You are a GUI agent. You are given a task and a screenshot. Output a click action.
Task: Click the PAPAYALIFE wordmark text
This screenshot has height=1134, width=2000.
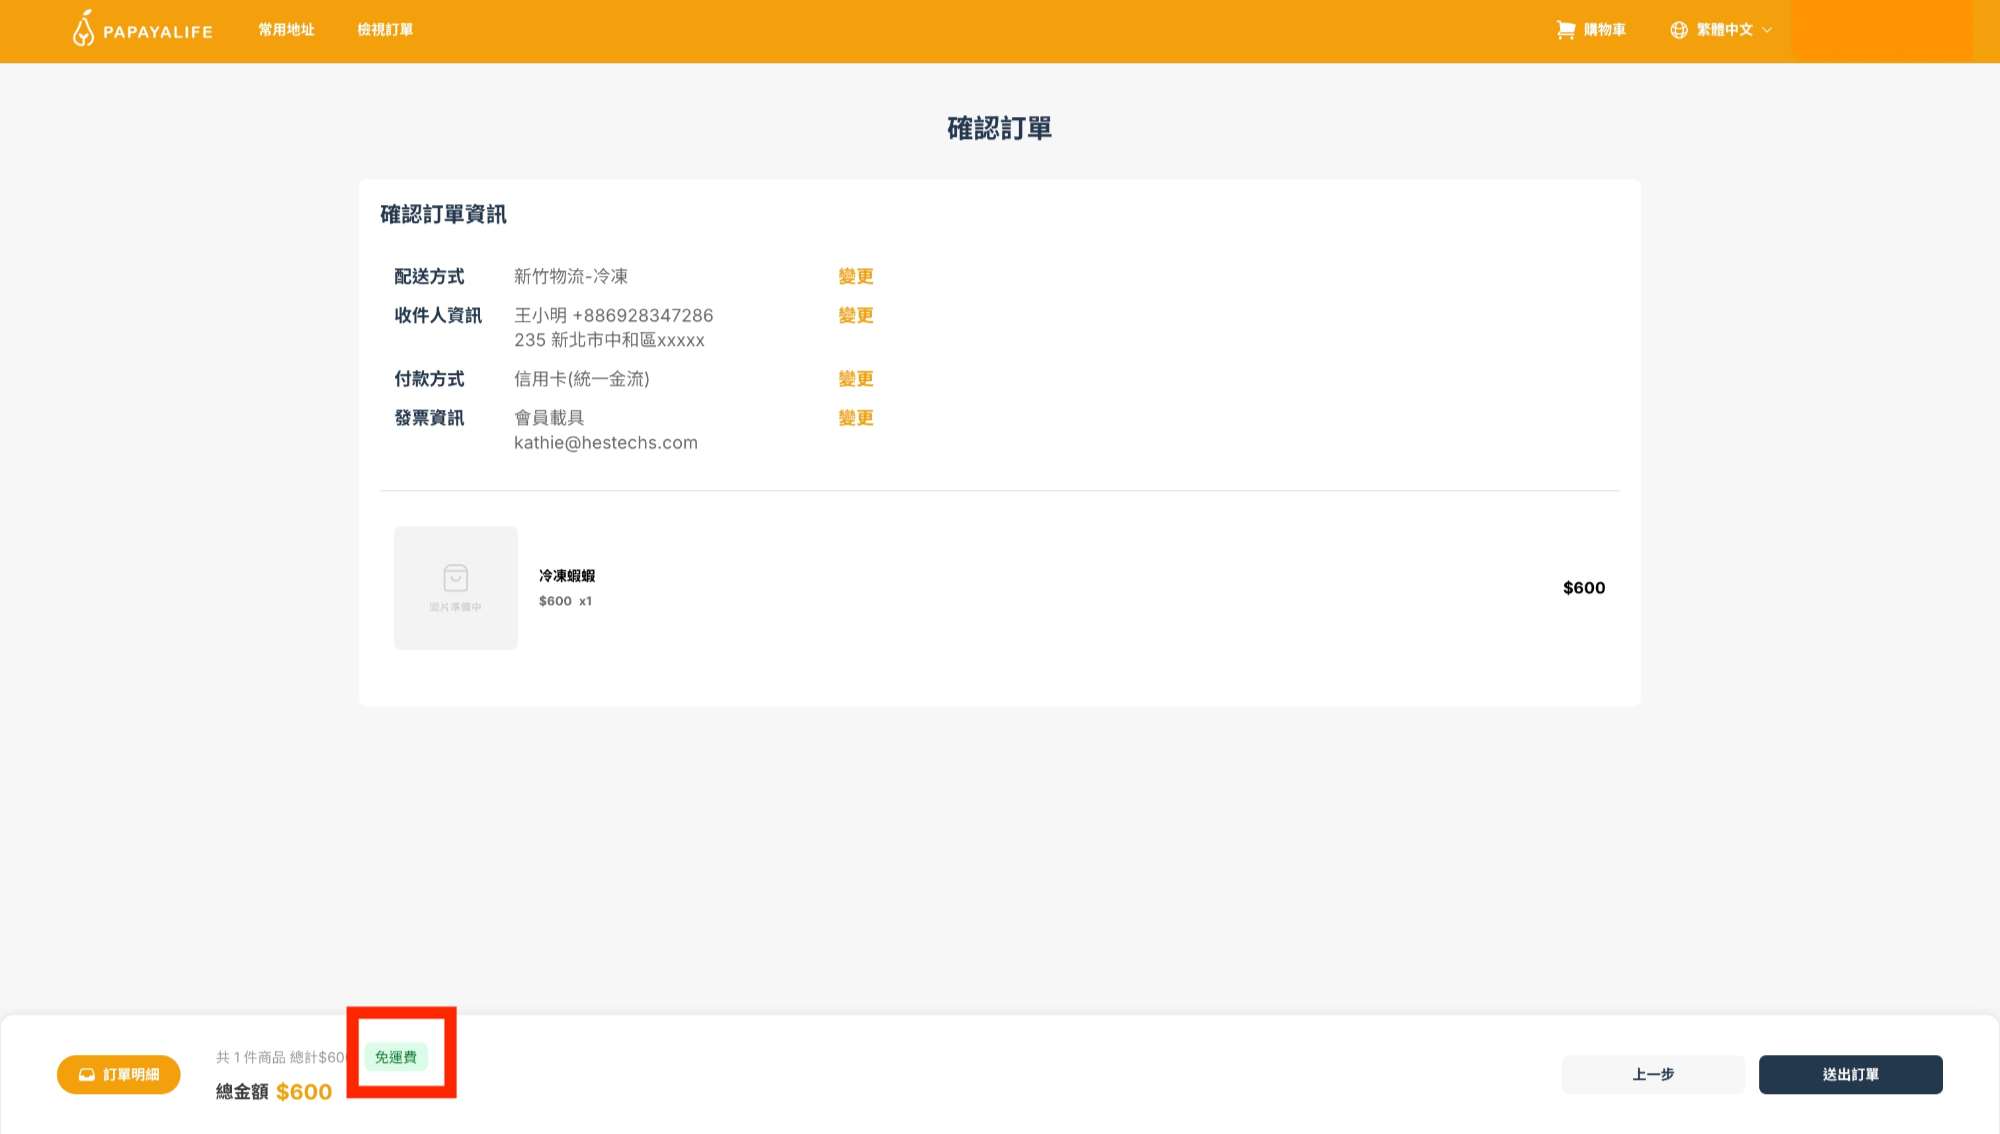coord(158,32)
